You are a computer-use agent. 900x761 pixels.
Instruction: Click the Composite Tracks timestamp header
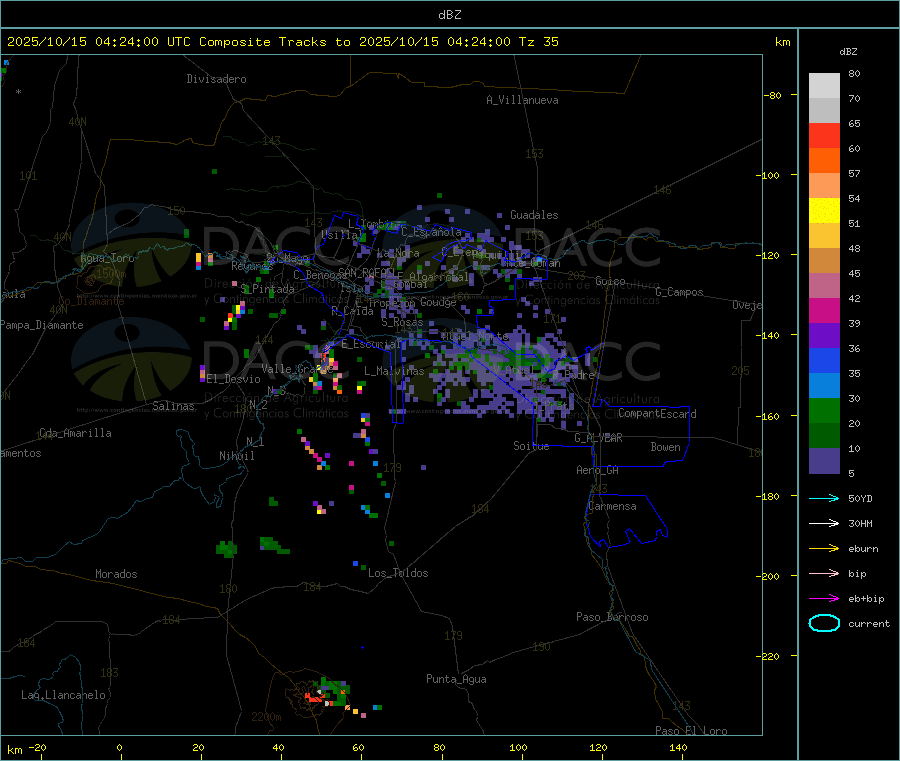pyautogui.click(x=282, y=41)
